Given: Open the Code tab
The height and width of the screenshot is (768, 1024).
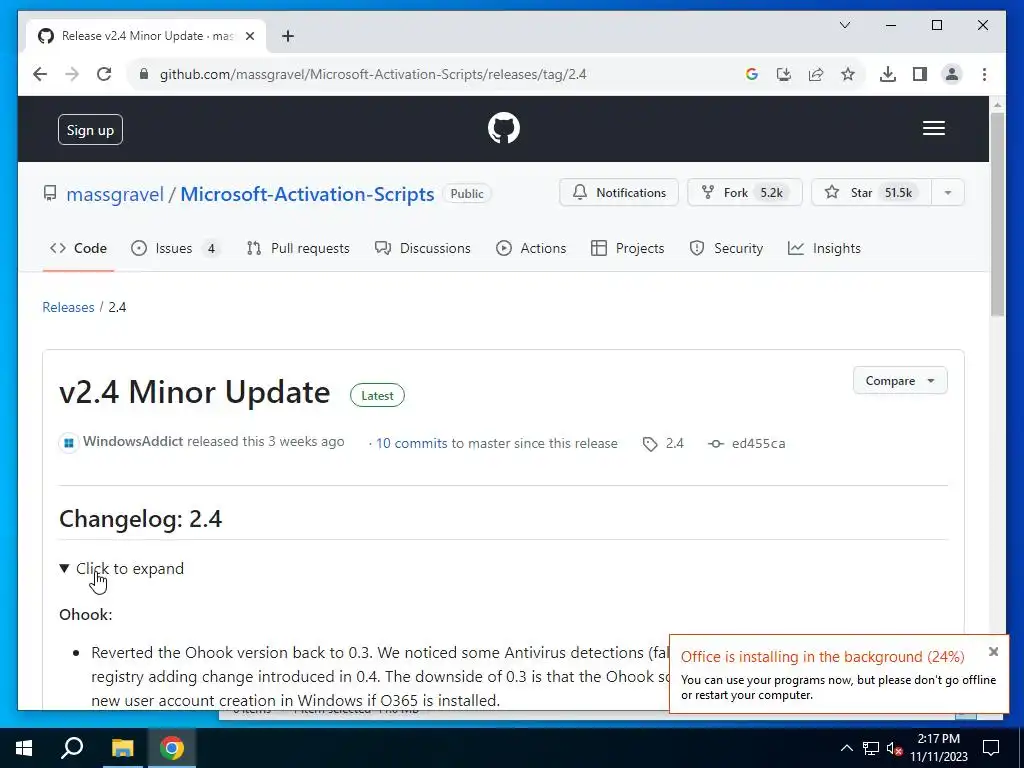Looking at the screenshot, I should [x=78, y=248].
